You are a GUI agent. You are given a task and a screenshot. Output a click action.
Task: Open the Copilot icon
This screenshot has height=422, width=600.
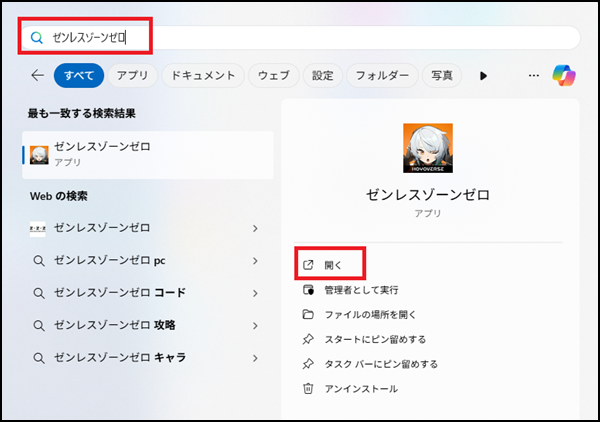[x=564, y=75]
